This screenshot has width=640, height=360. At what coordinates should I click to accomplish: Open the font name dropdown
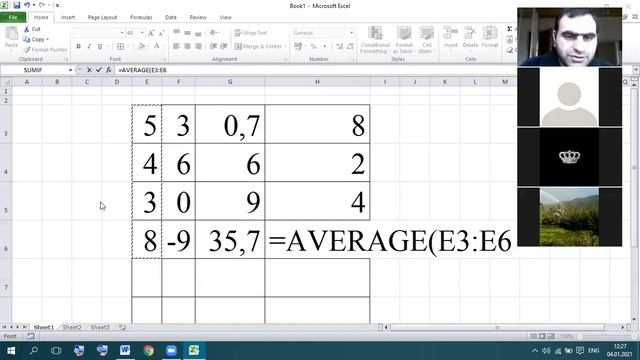(122, 33)
